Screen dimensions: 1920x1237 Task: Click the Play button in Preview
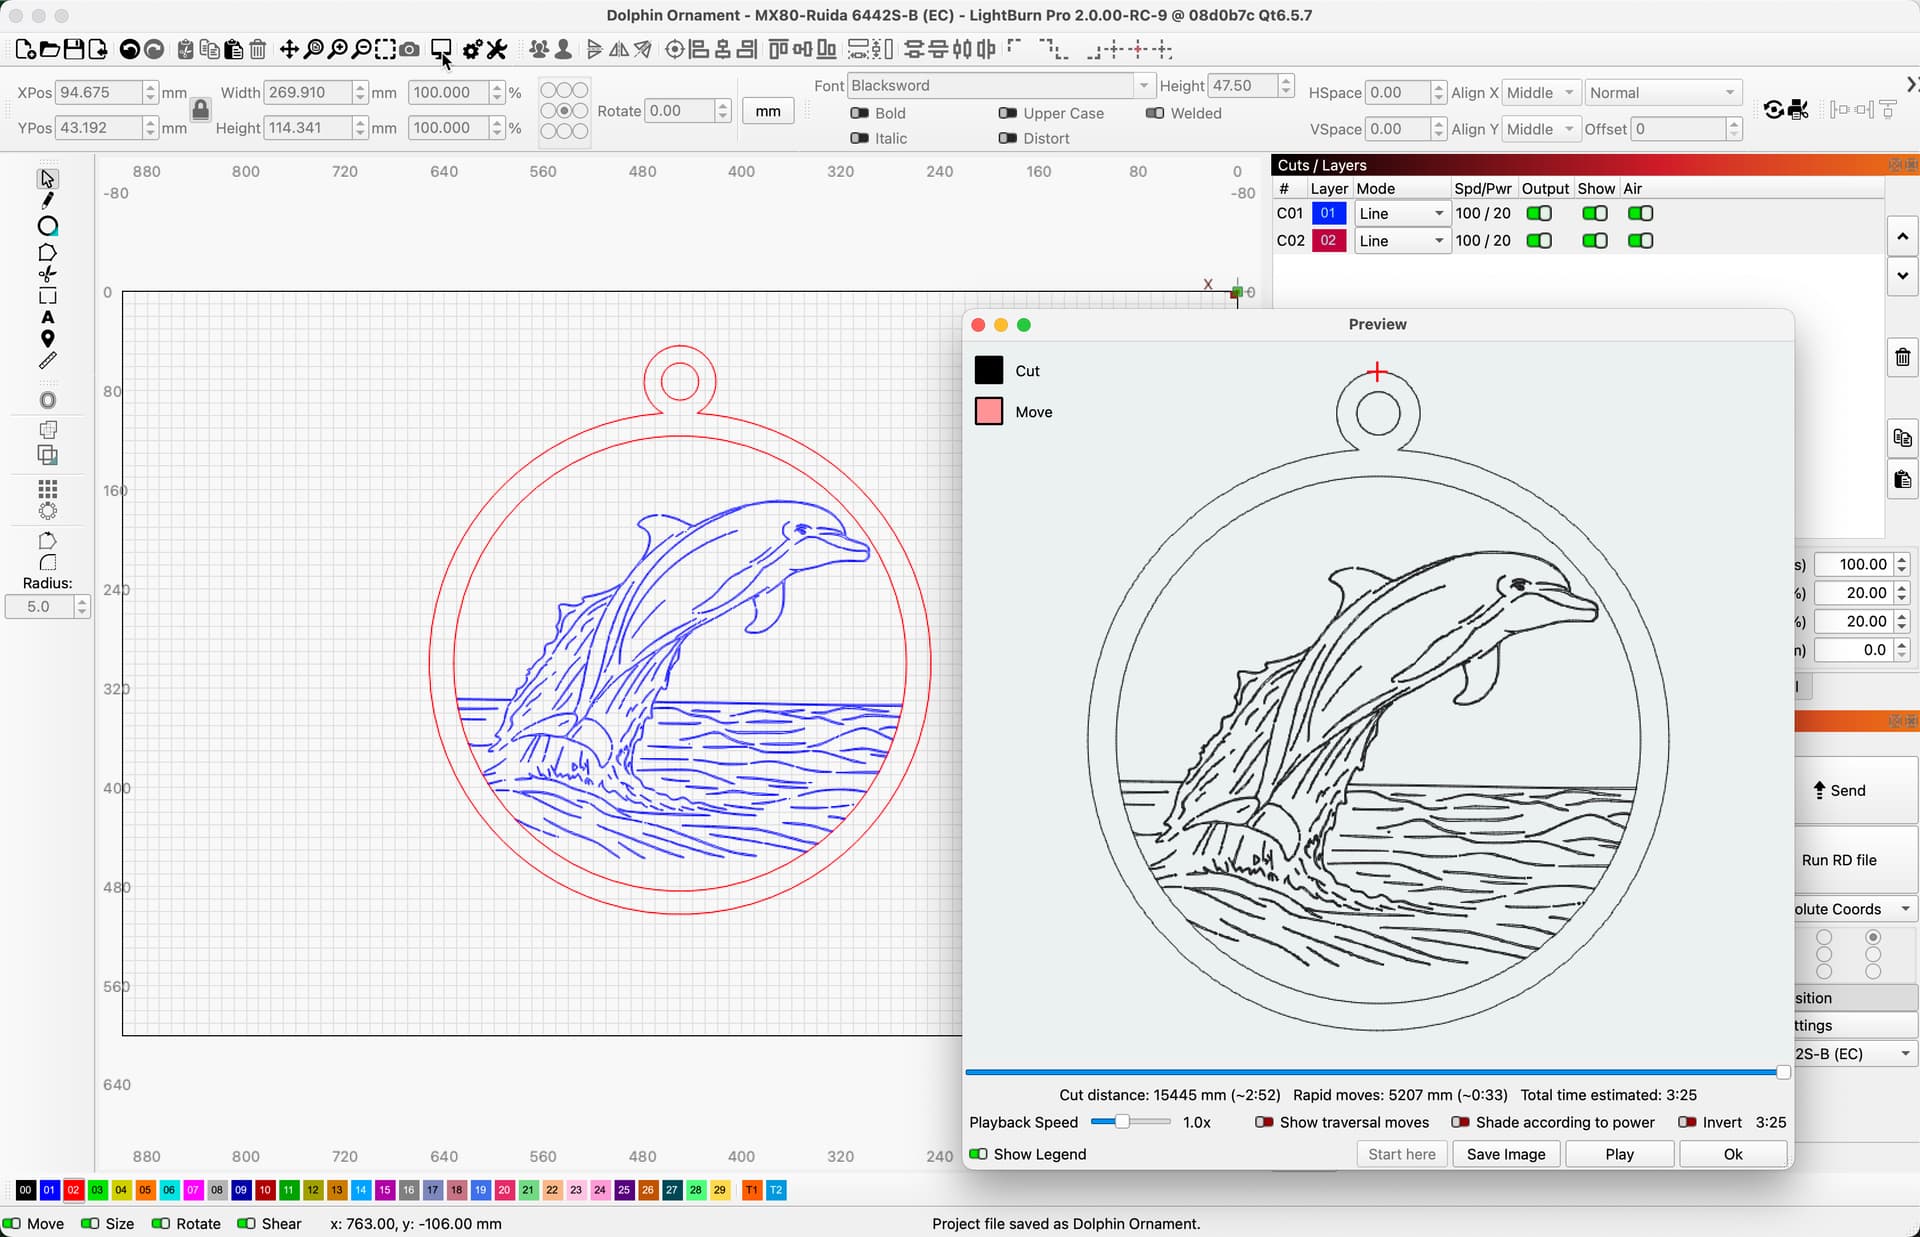click(x=1619, y=1154)
